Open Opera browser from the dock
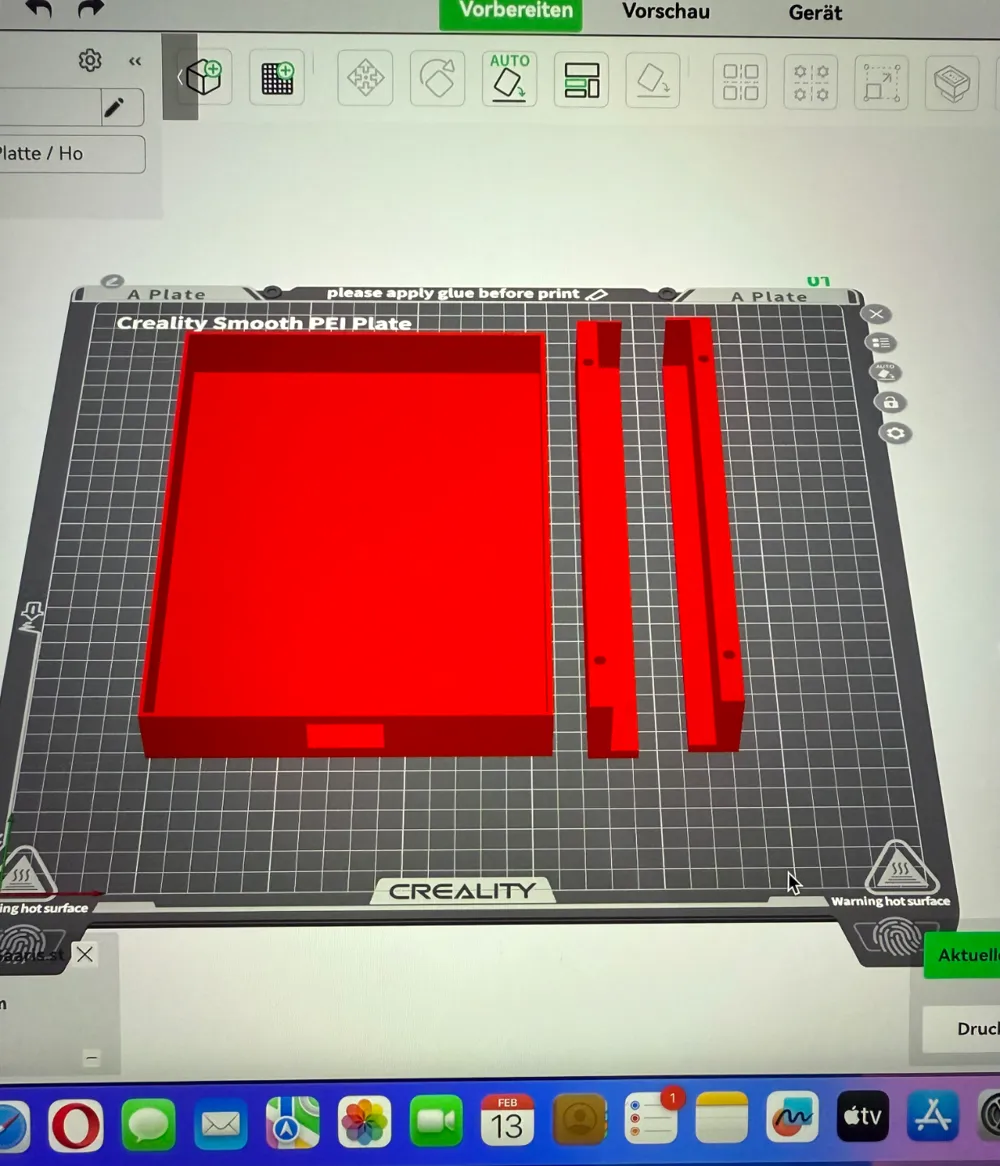 pos(76,1124)
